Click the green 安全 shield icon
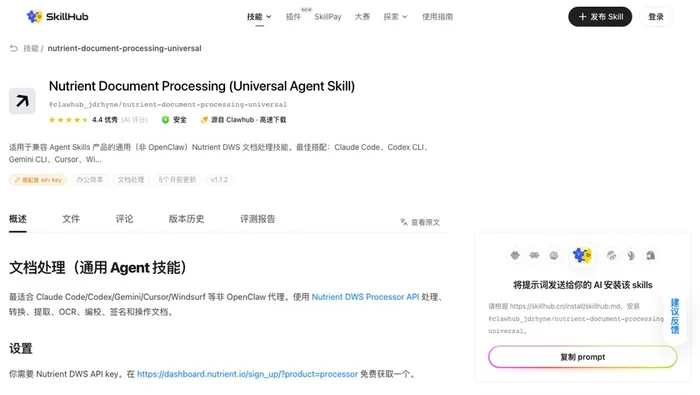The image size is (700, 395). click(165, 120)
